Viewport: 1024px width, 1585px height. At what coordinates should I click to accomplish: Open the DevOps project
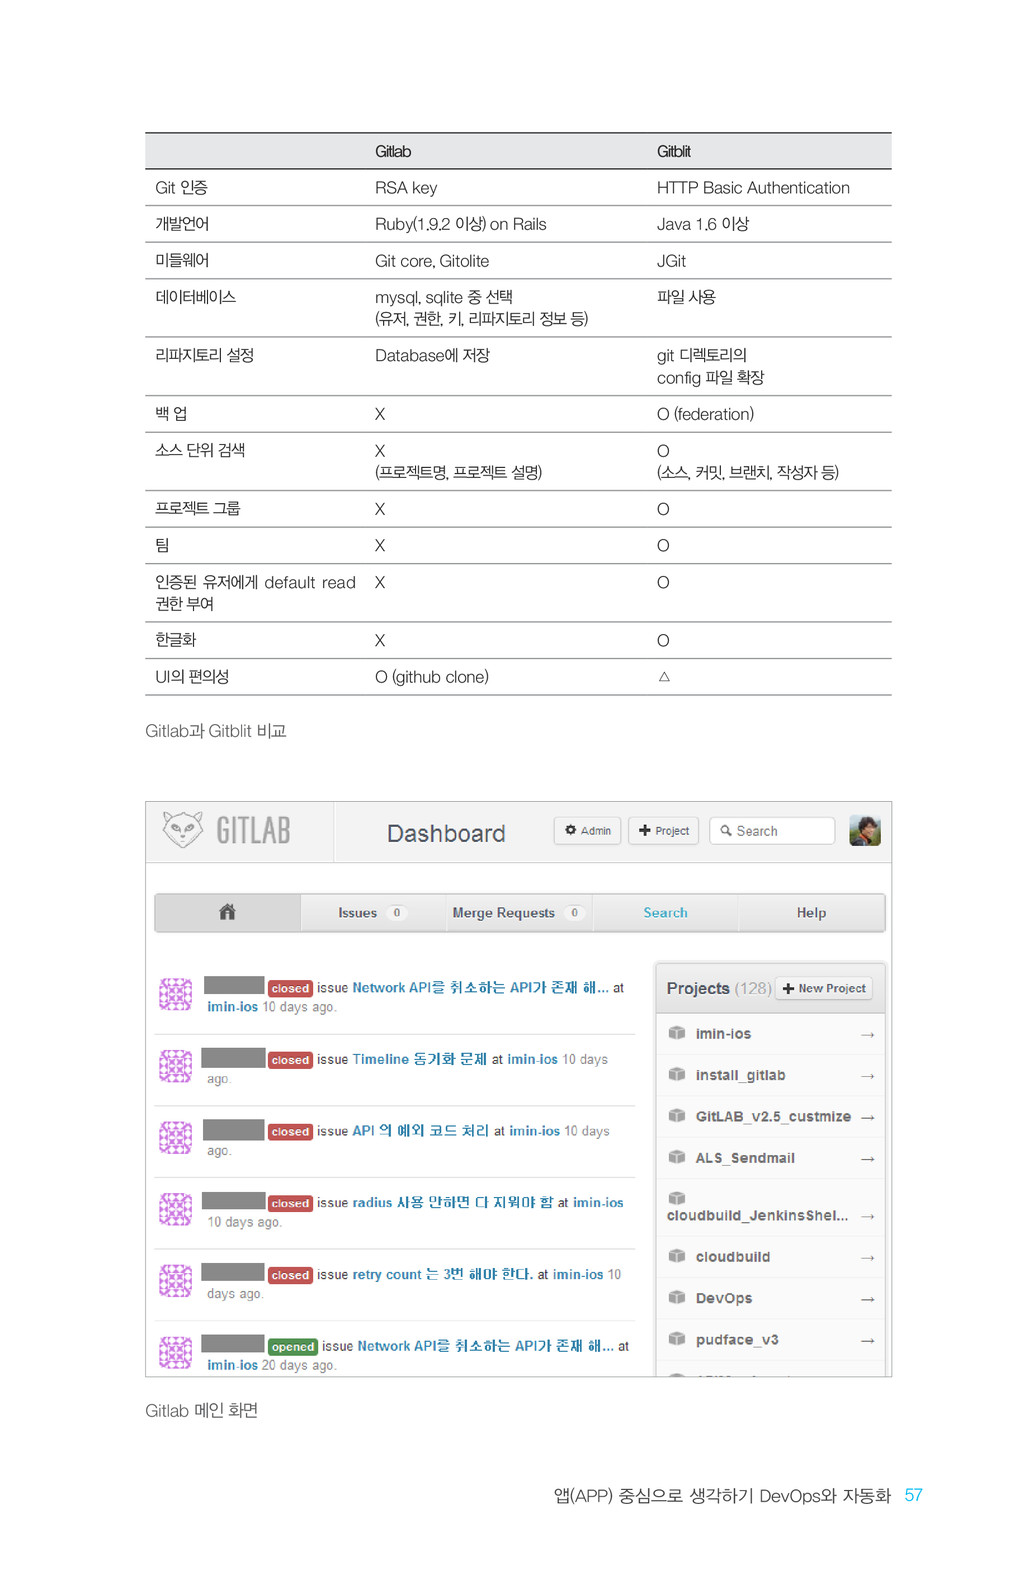(x=724, y=1299)
